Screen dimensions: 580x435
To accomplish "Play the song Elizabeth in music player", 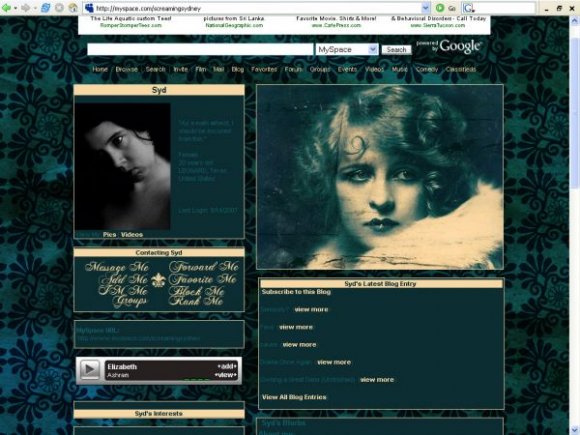I will (x=90, y=369).
